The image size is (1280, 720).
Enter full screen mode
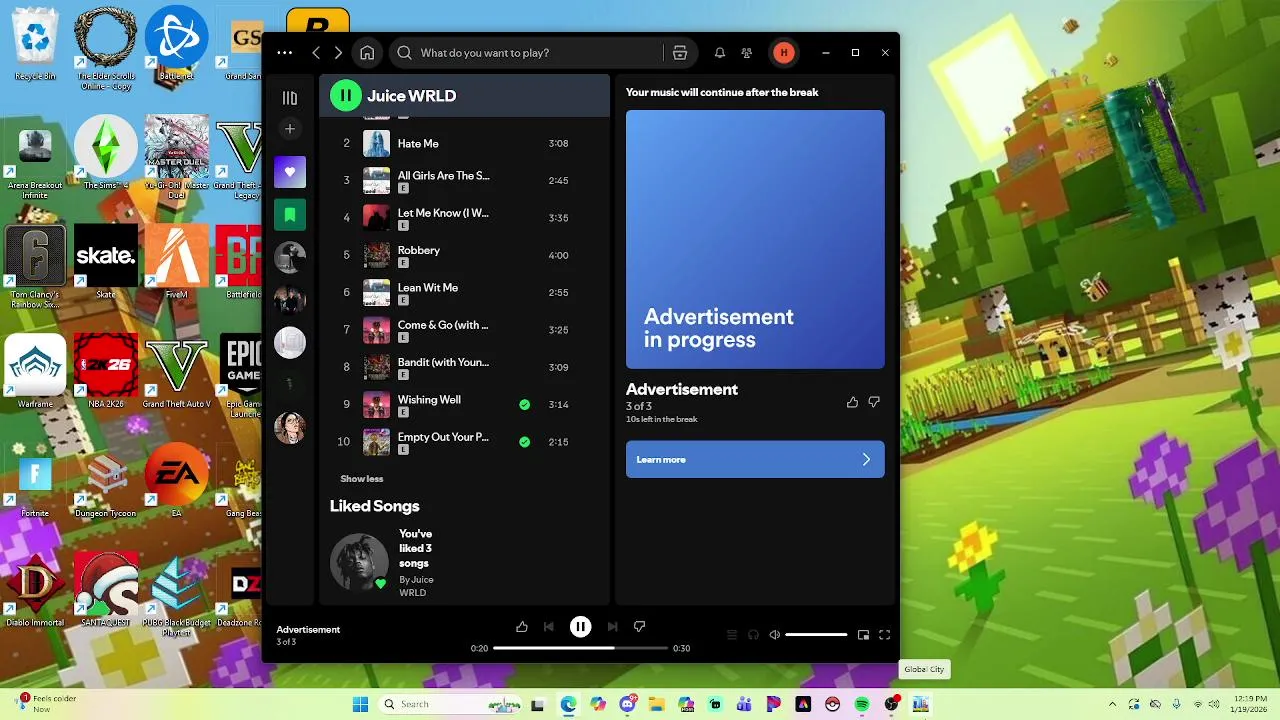click(884, 635)
